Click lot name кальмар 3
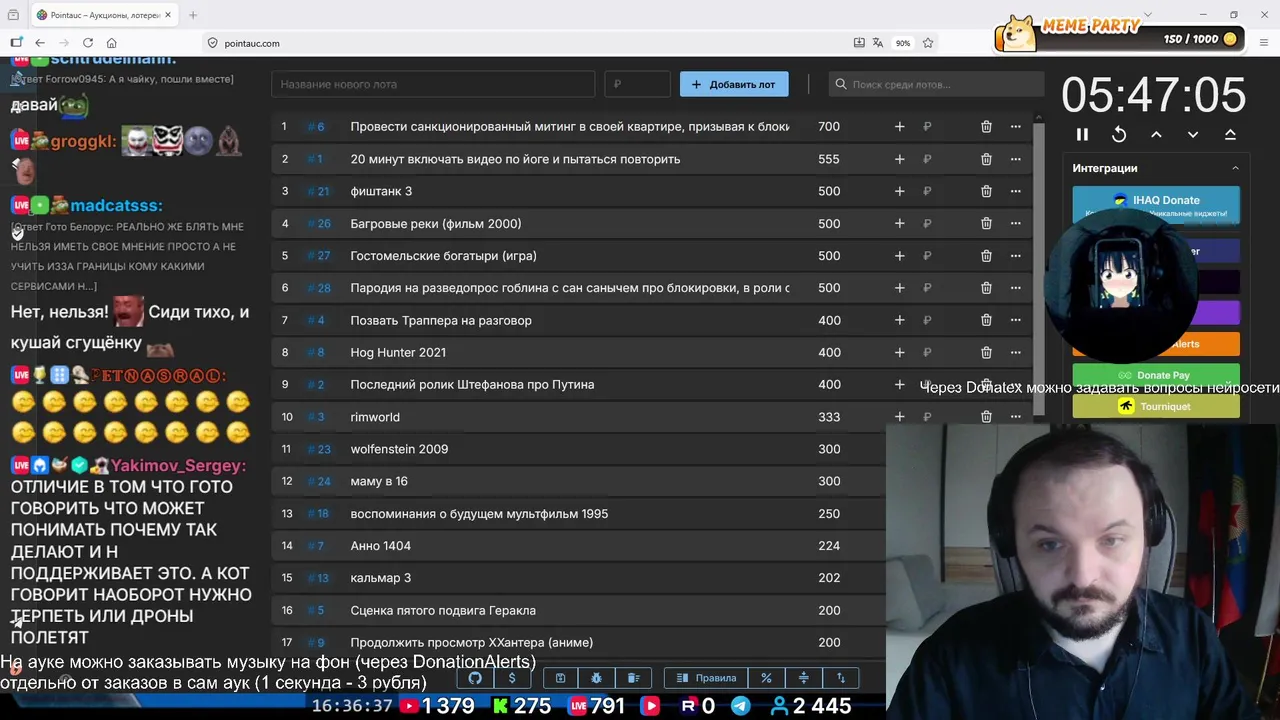 tap(380, 578)
